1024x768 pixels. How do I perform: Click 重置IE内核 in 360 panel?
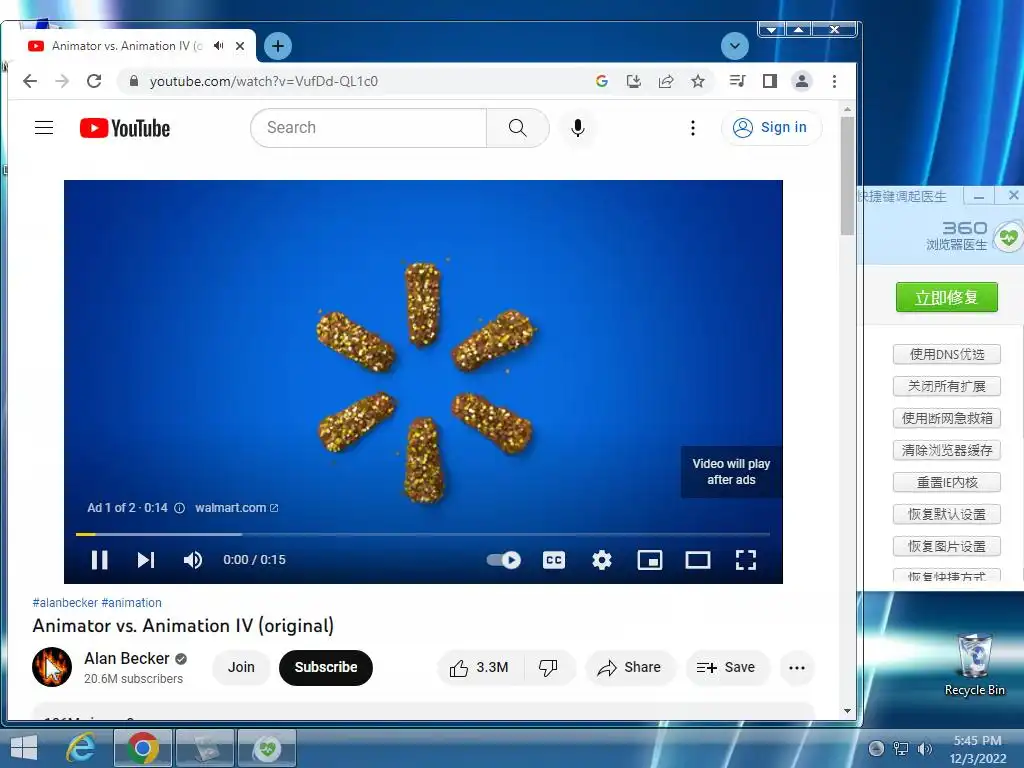946,482
